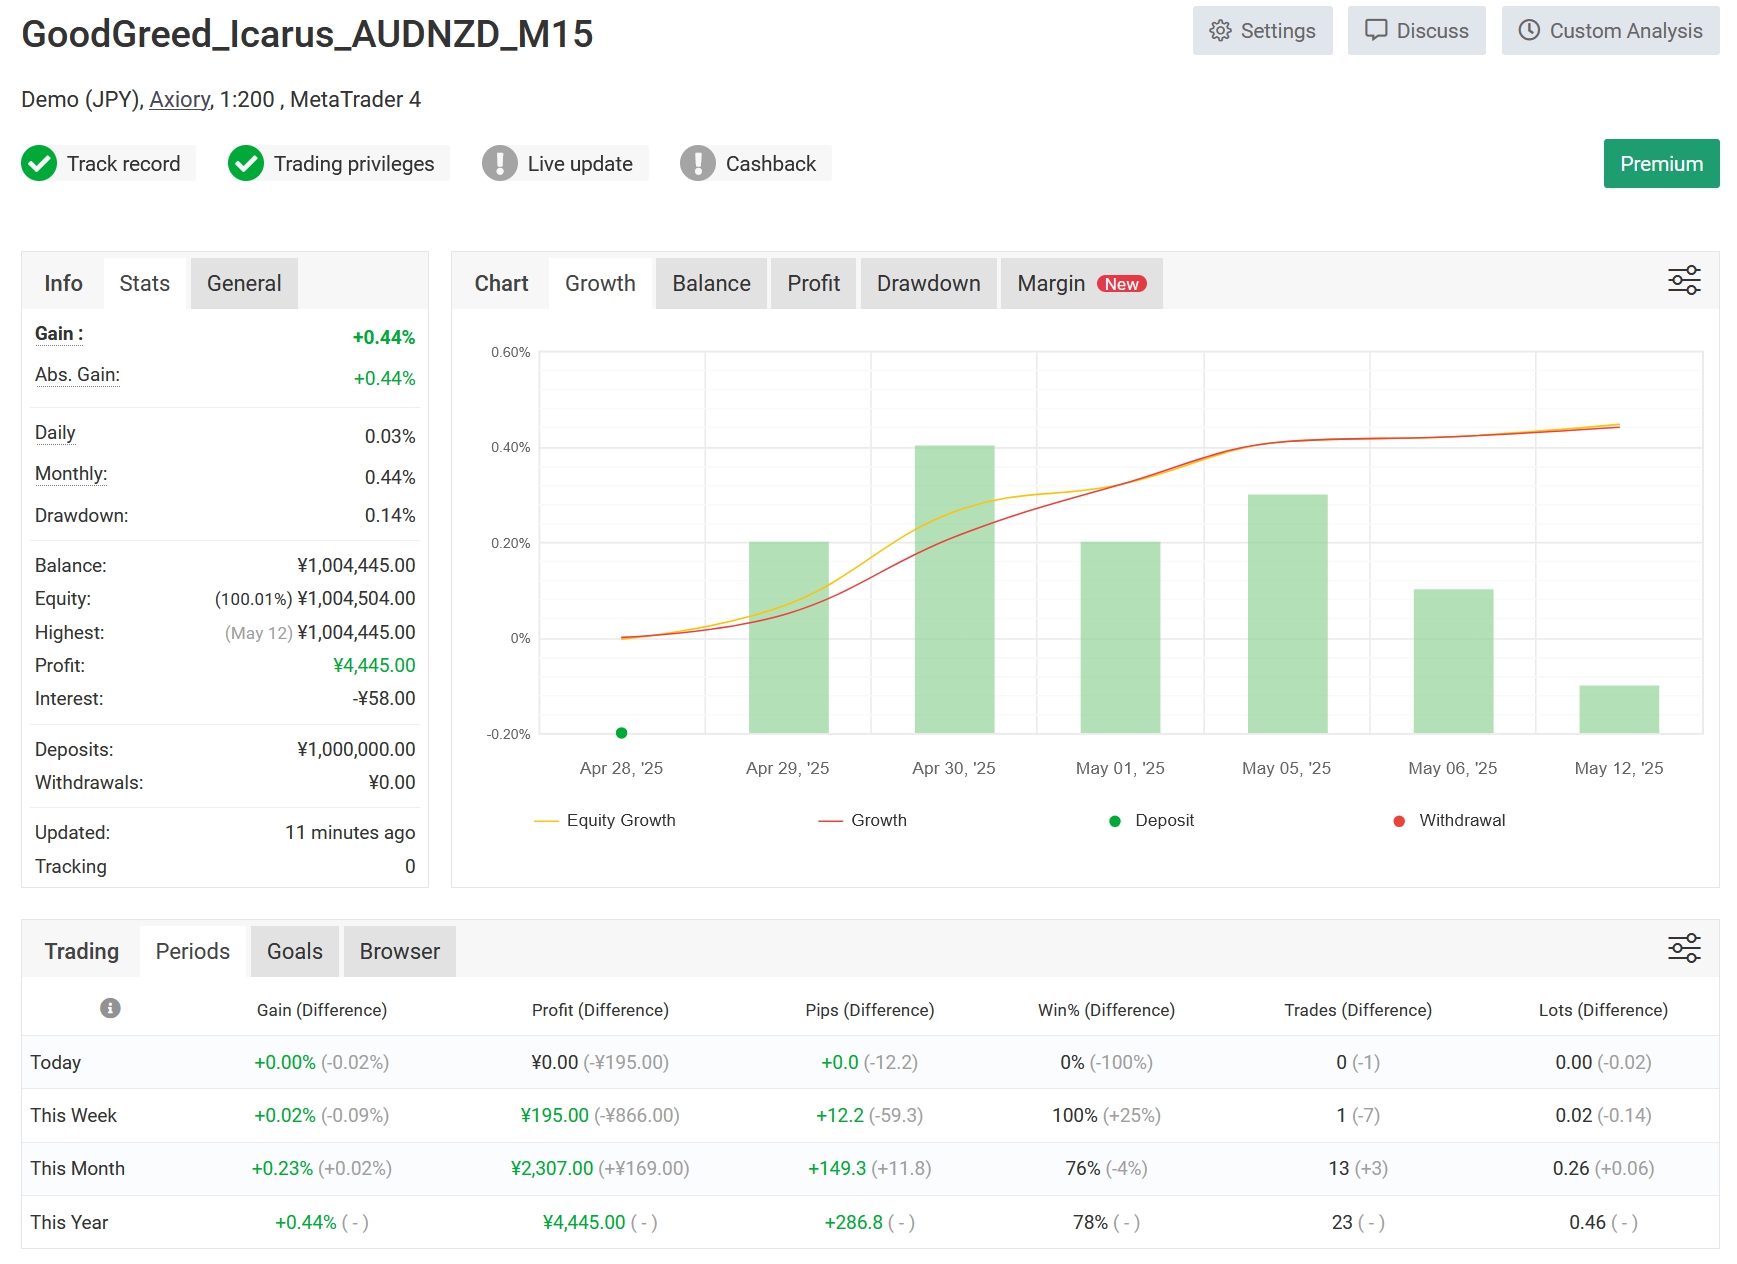The image size is (1737, 1264).
Task: Click the "Gain (Difference)" column header
Action: [322, 1010]
